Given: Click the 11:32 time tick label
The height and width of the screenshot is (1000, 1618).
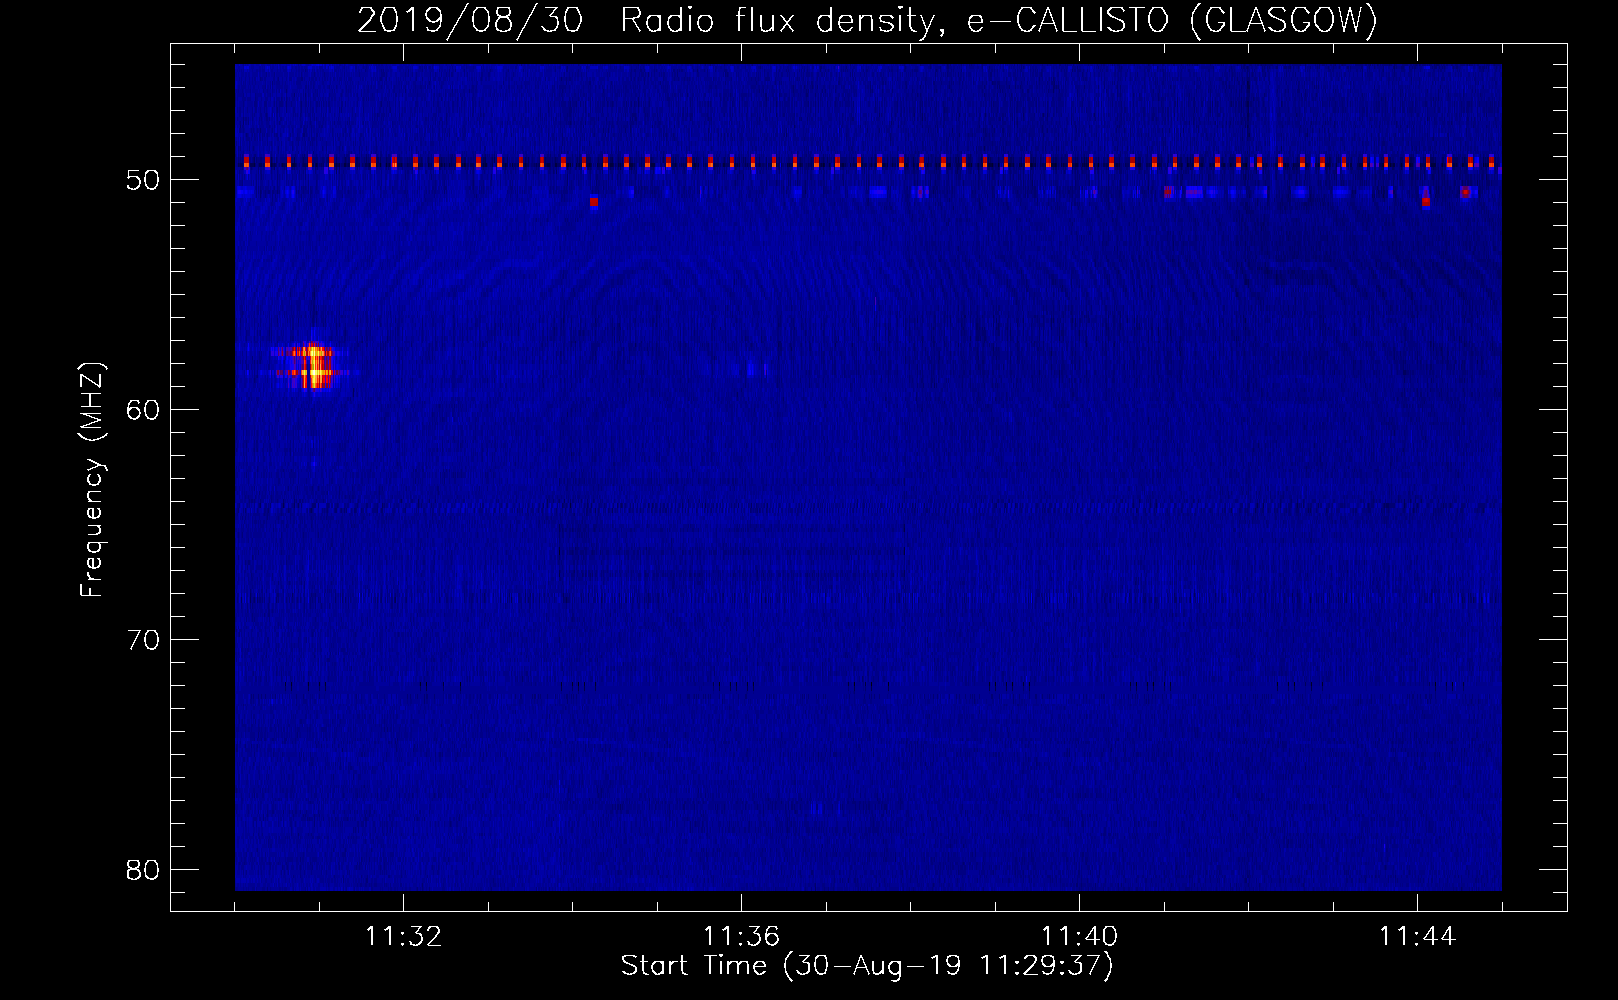Looking at the screenshot, I should (x=403, y=937).
